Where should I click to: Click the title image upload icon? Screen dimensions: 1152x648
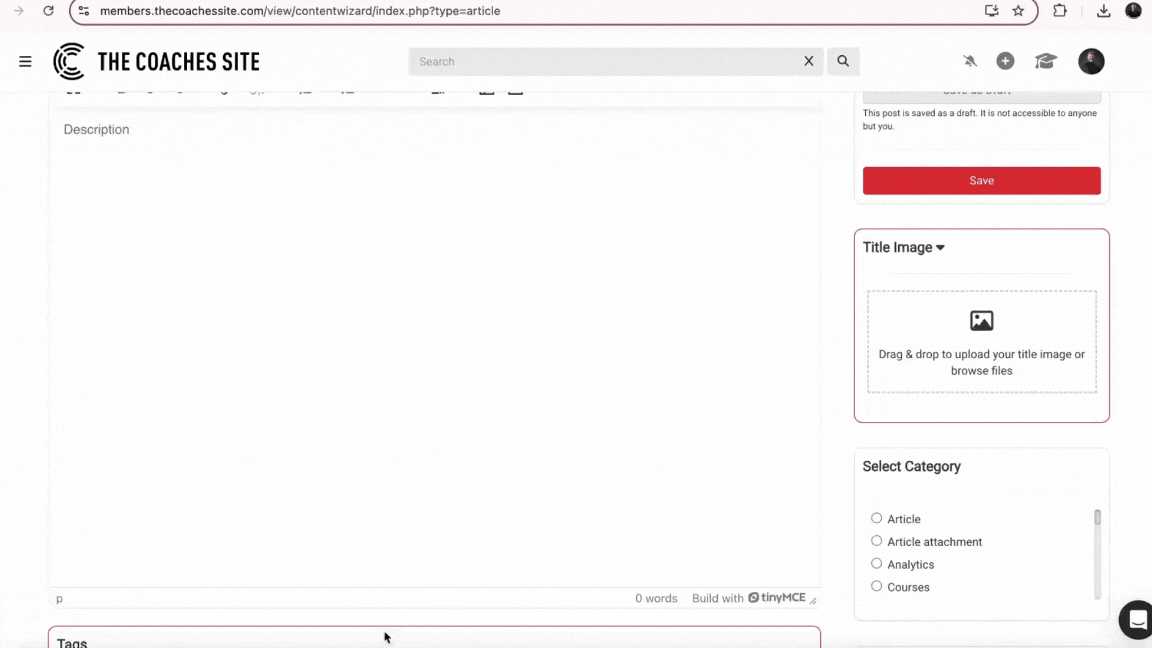point(981,321)
